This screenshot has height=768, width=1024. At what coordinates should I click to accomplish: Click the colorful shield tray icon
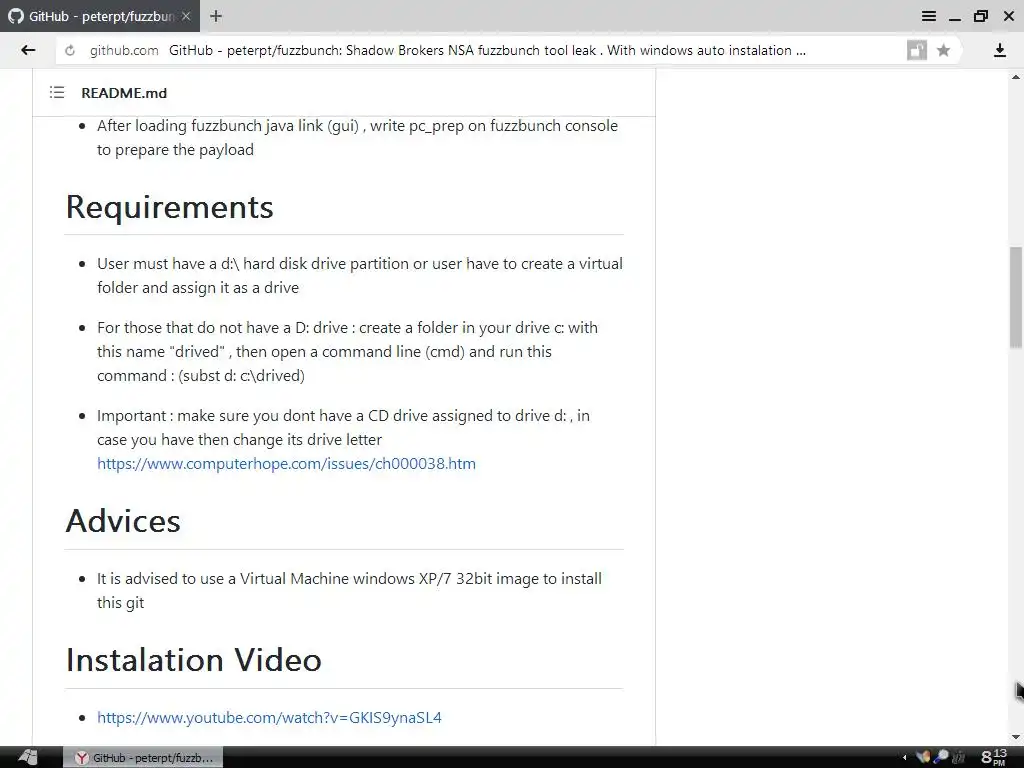[x=923, y=757]
